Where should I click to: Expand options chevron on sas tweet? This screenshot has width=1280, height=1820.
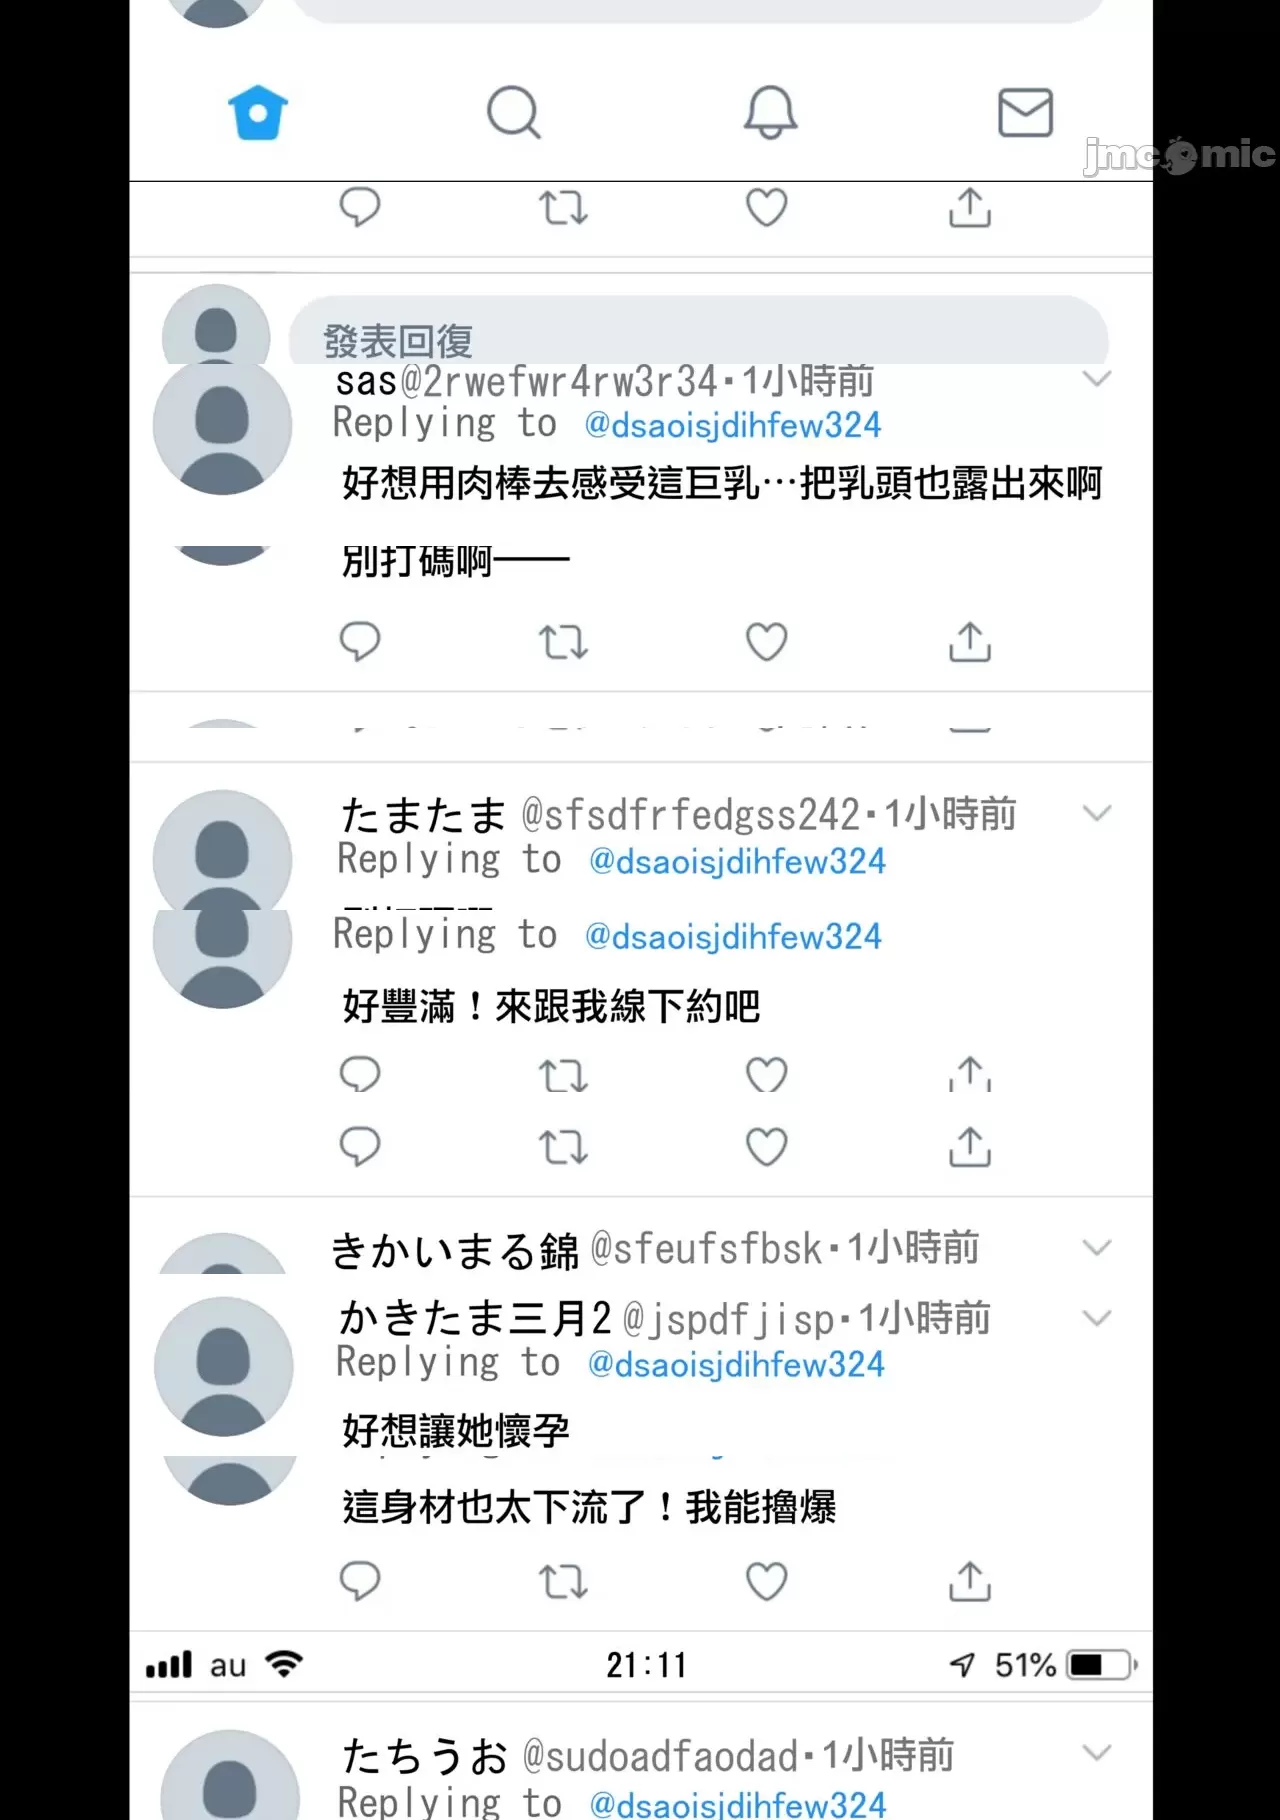tap(1097, 379)
